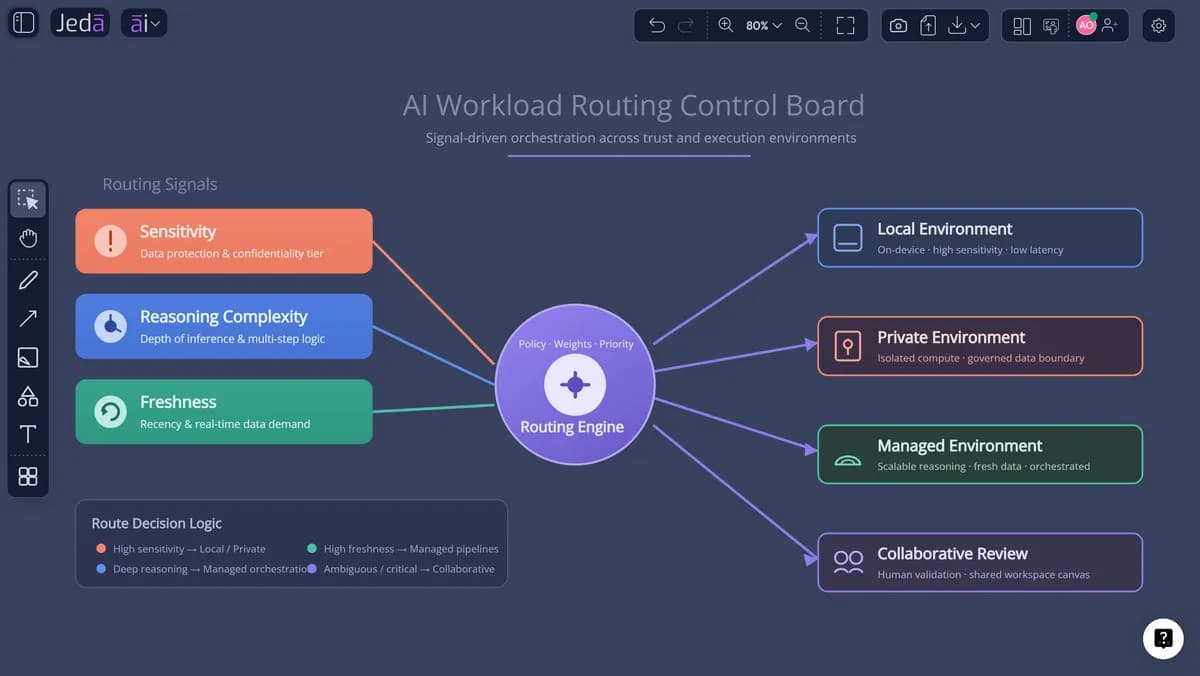Click the Routing Engine circle node
The height and width of the screenshot is (676, 1200).
click(574, 385)
